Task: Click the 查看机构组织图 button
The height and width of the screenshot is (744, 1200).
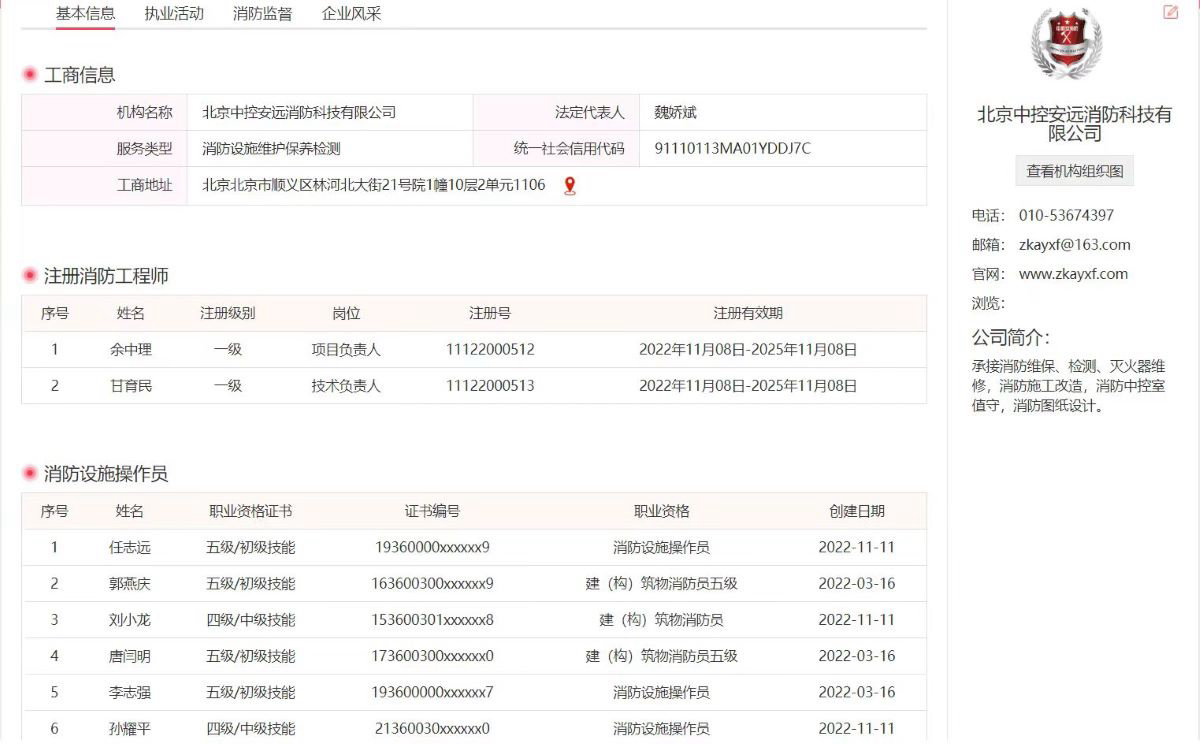Action: [1075, 171]
